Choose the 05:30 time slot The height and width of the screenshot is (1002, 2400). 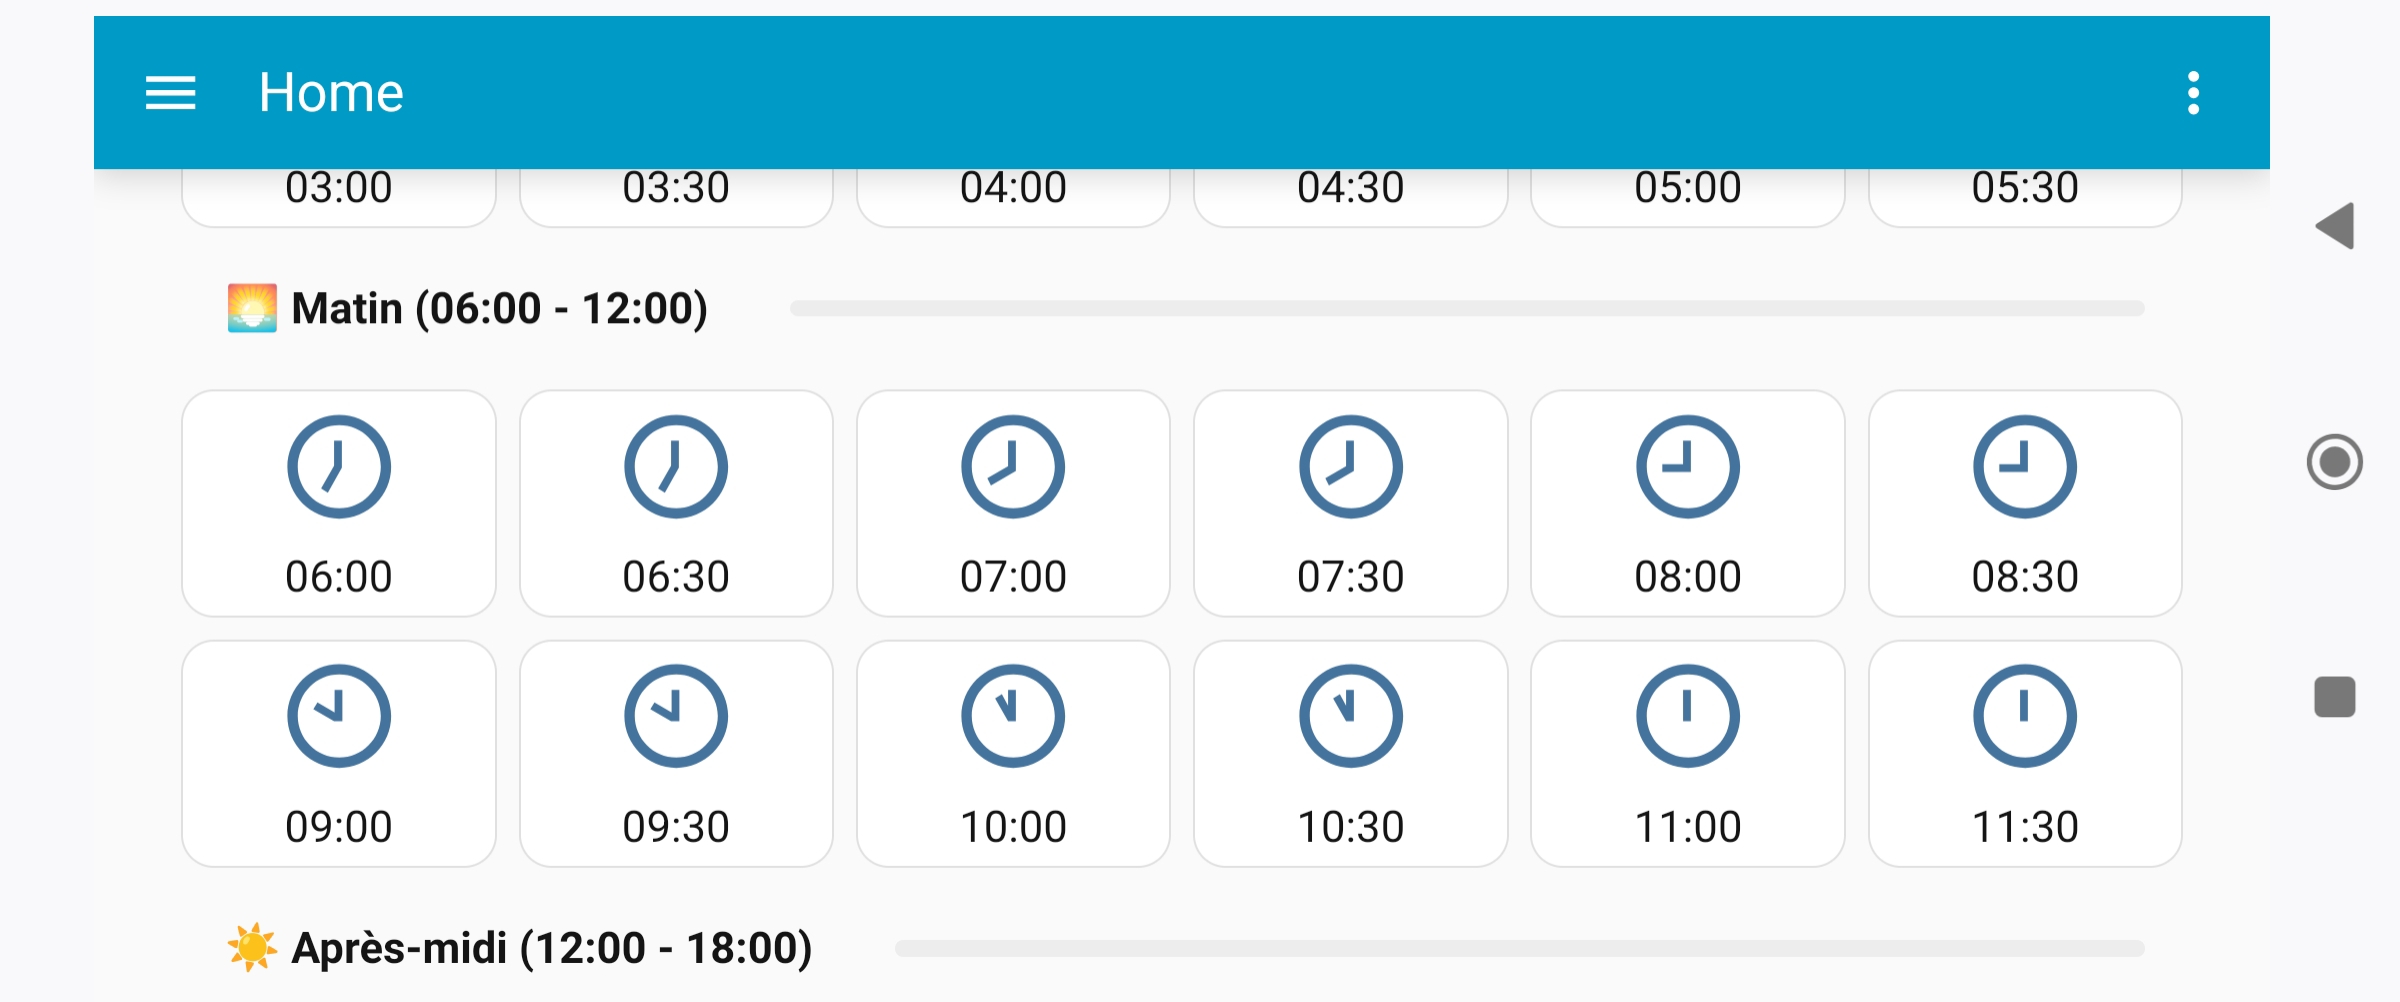[x=2024, y=186]
